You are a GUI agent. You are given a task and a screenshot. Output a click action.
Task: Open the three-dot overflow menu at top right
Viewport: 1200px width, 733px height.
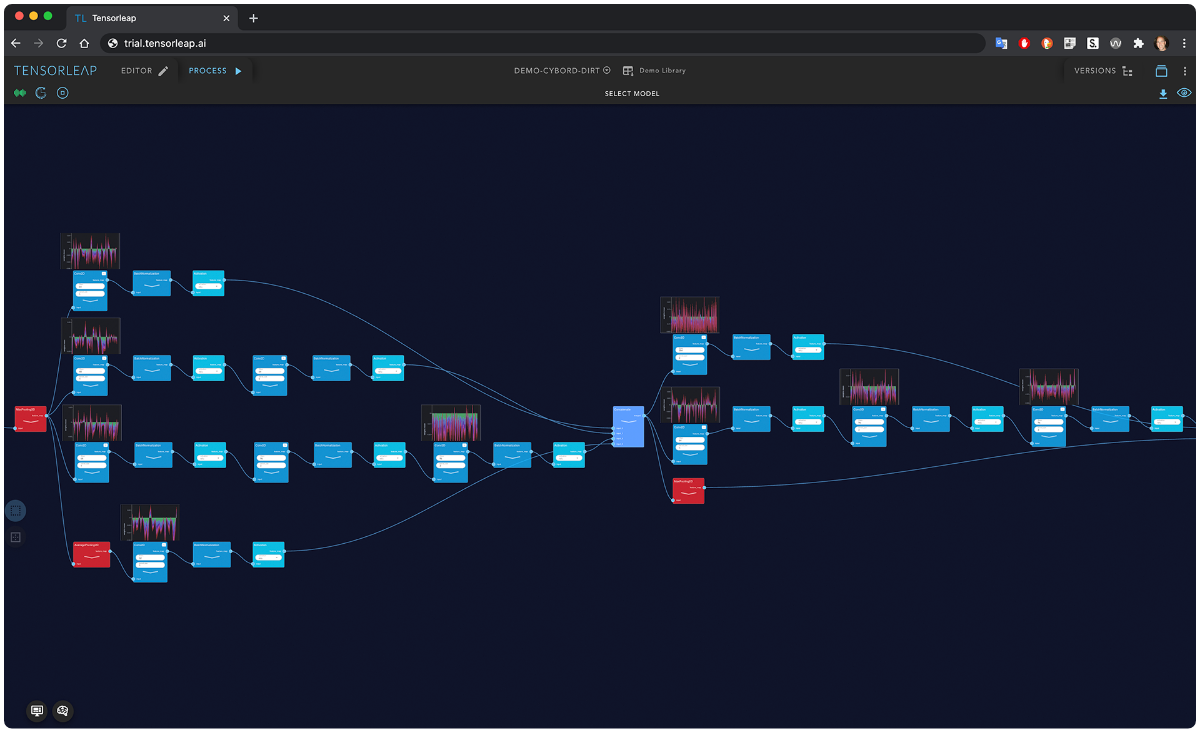1185,70
